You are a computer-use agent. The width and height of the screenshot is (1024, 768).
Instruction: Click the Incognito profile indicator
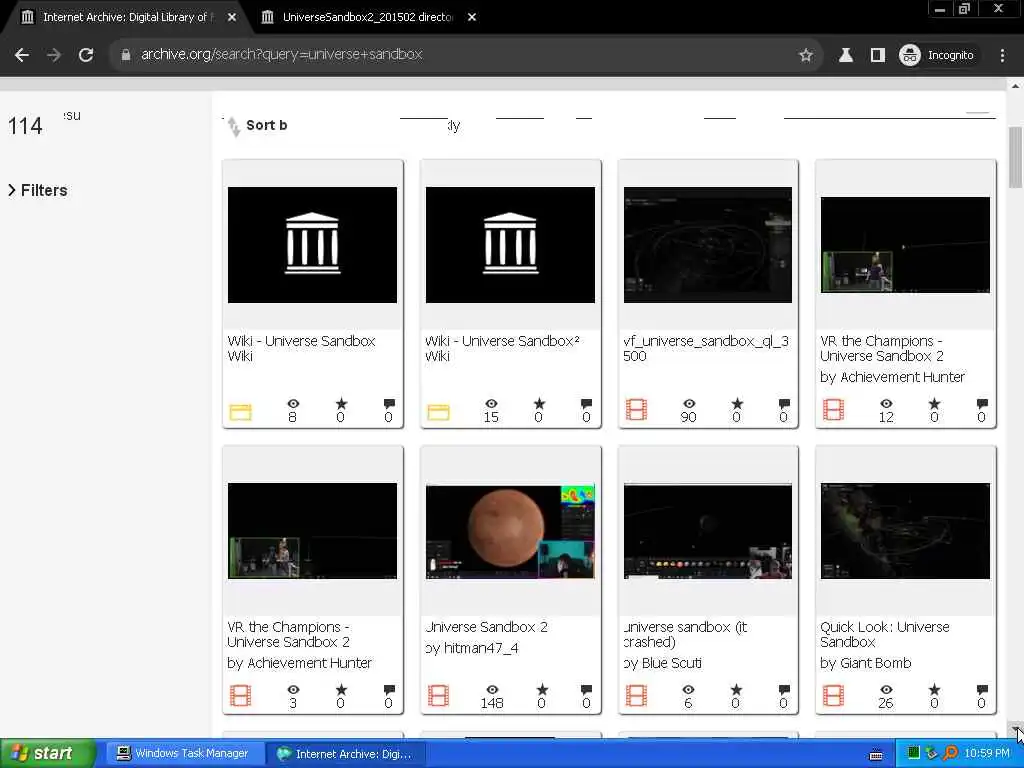937,55
